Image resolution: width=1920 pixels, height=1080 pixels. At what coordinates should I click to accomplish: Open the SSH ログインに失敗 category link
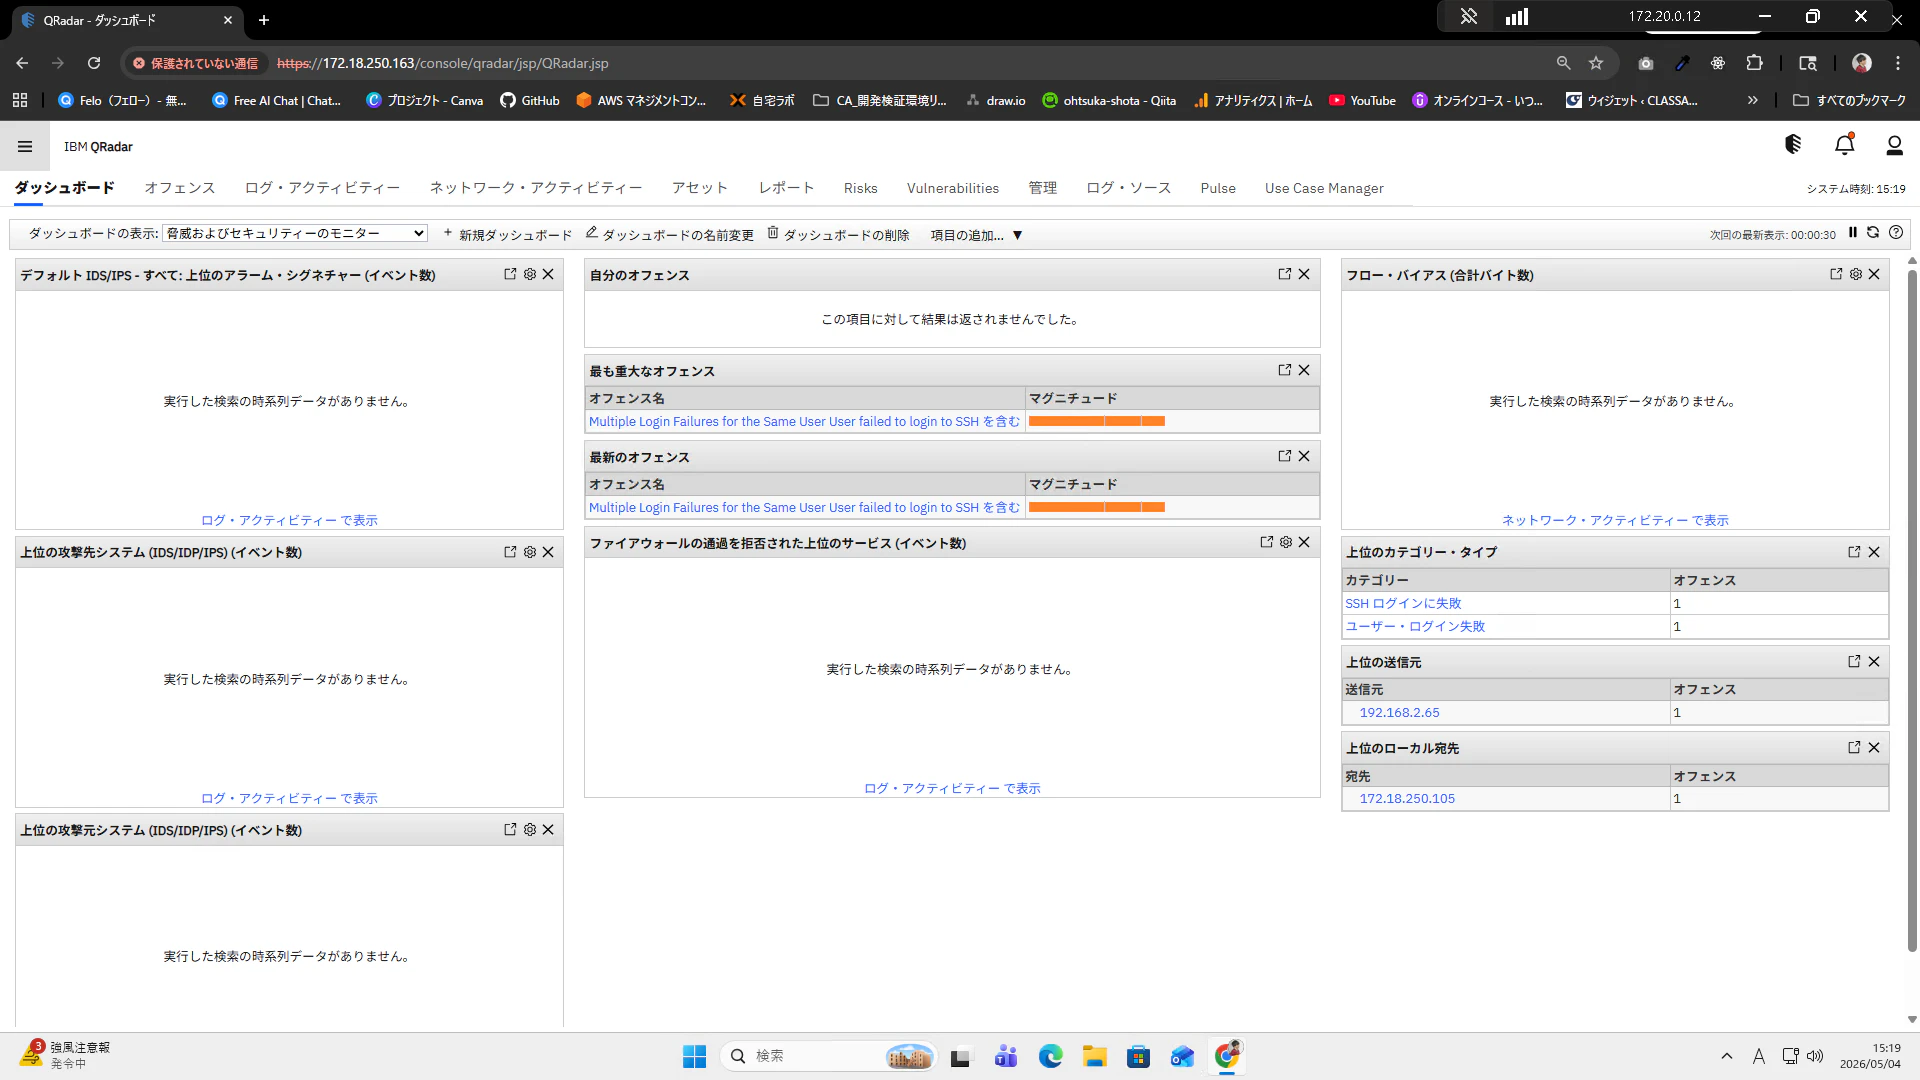pos(1403,604)
